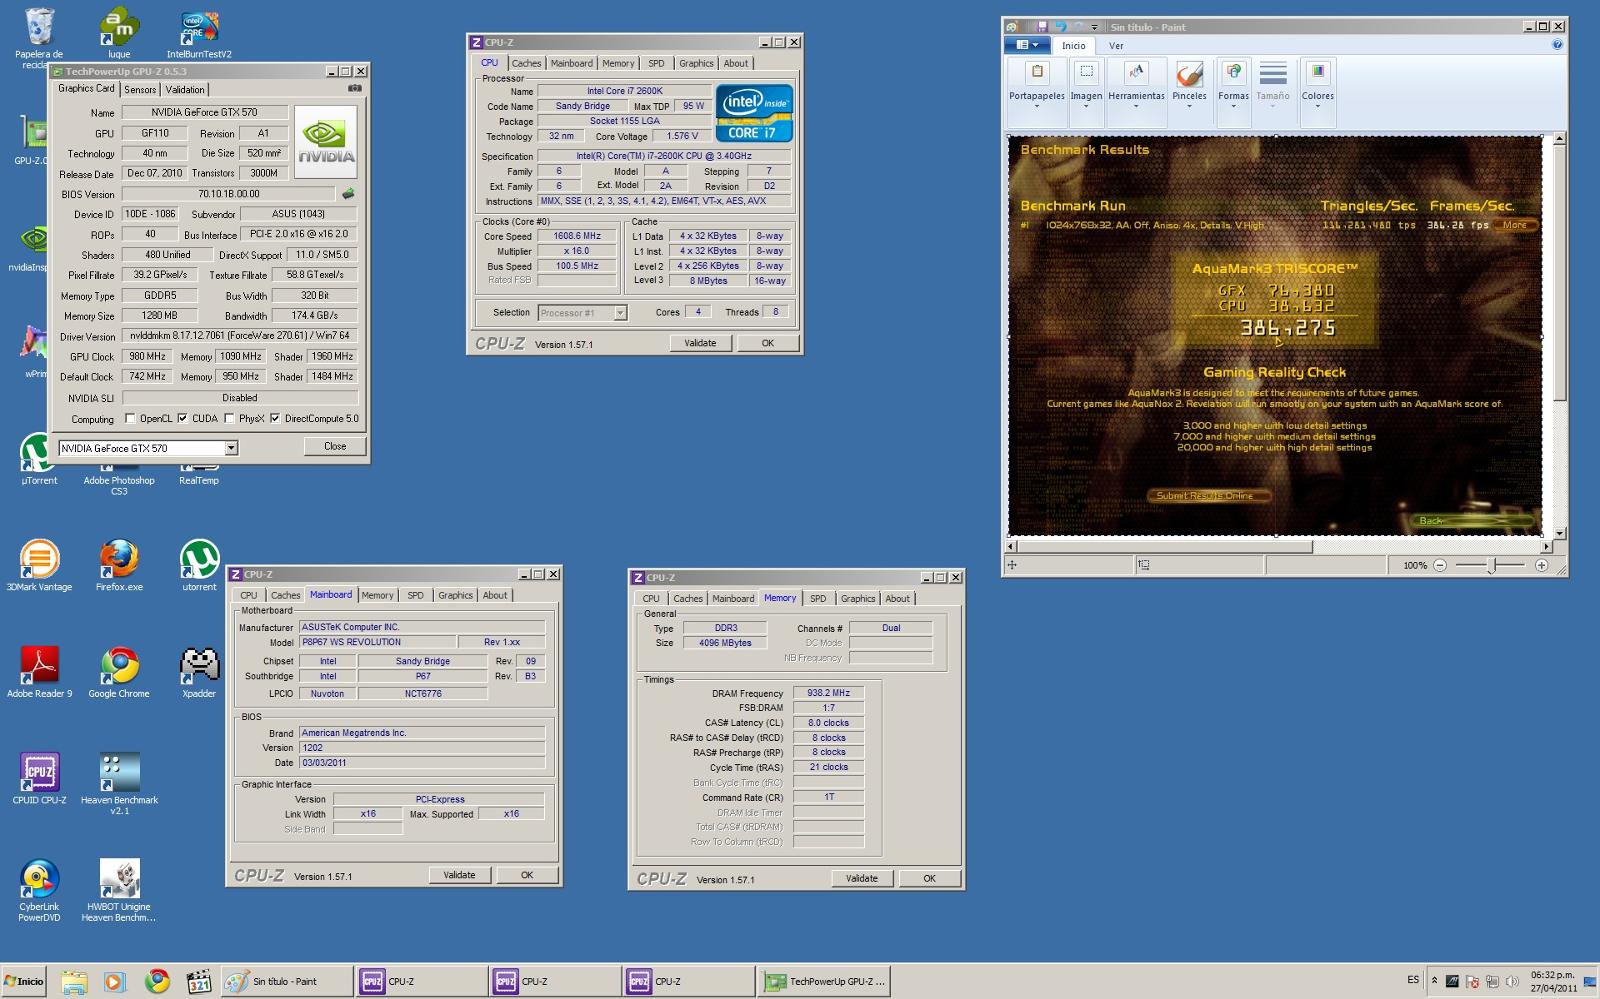
Task: Toggle the OpenCL checkbox in GPU-Z
Action: tap(130, 419)
